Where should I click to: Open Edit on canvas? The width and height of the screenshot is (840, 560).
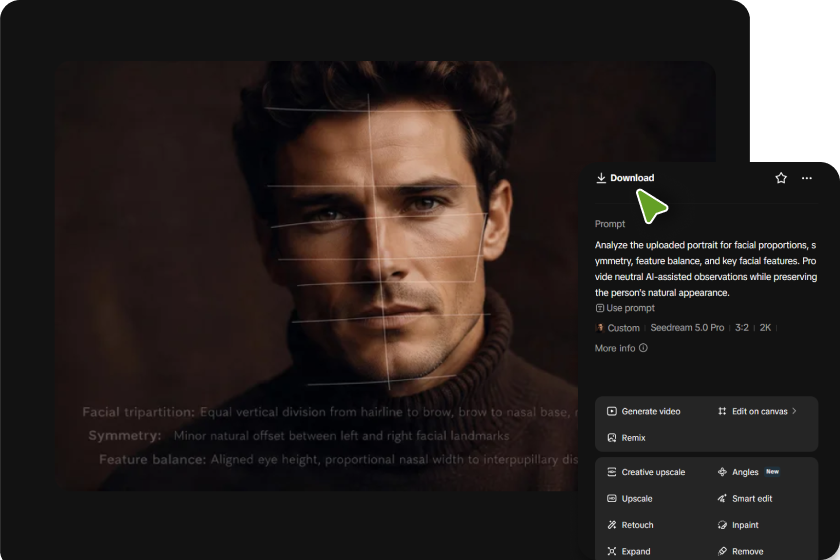[x=757, y=412]
